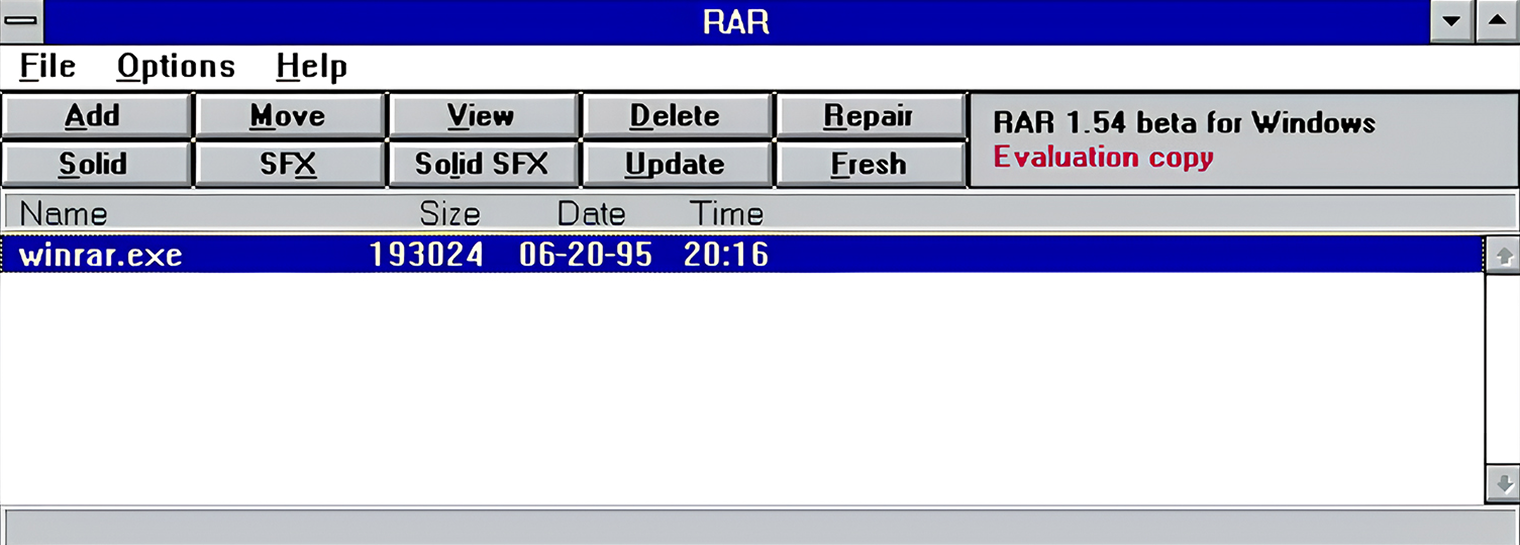Click the 20:16 time value

pyautogui.click(x=726, y=254)
